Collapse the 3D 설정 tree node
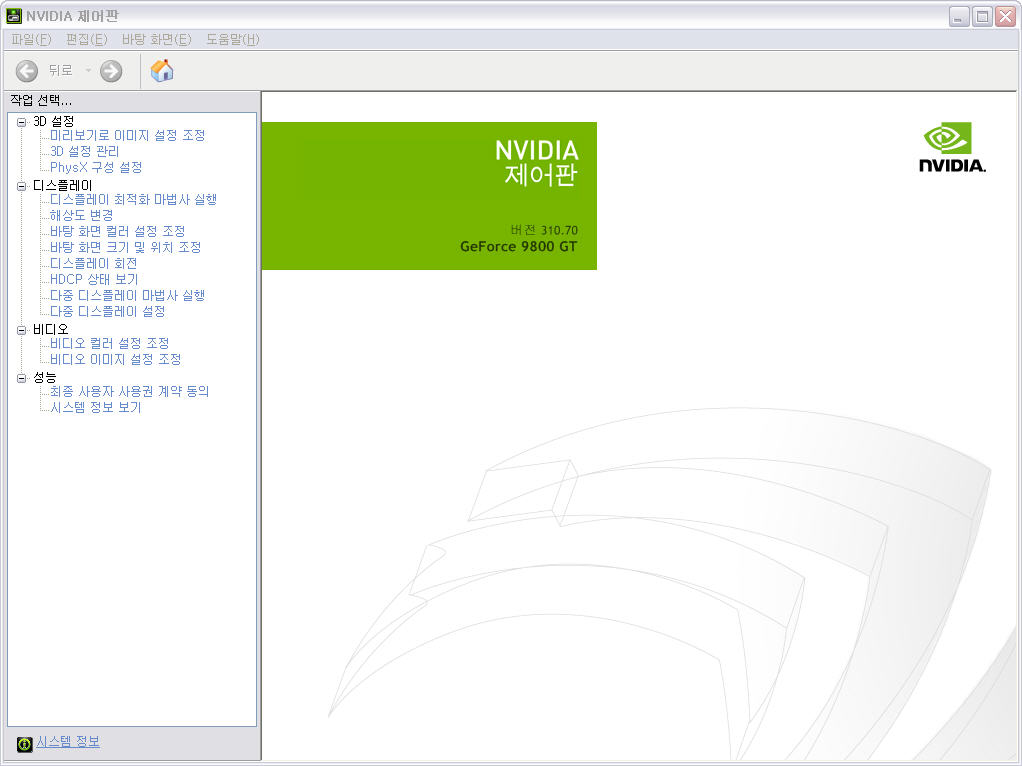 coord(22,122)
